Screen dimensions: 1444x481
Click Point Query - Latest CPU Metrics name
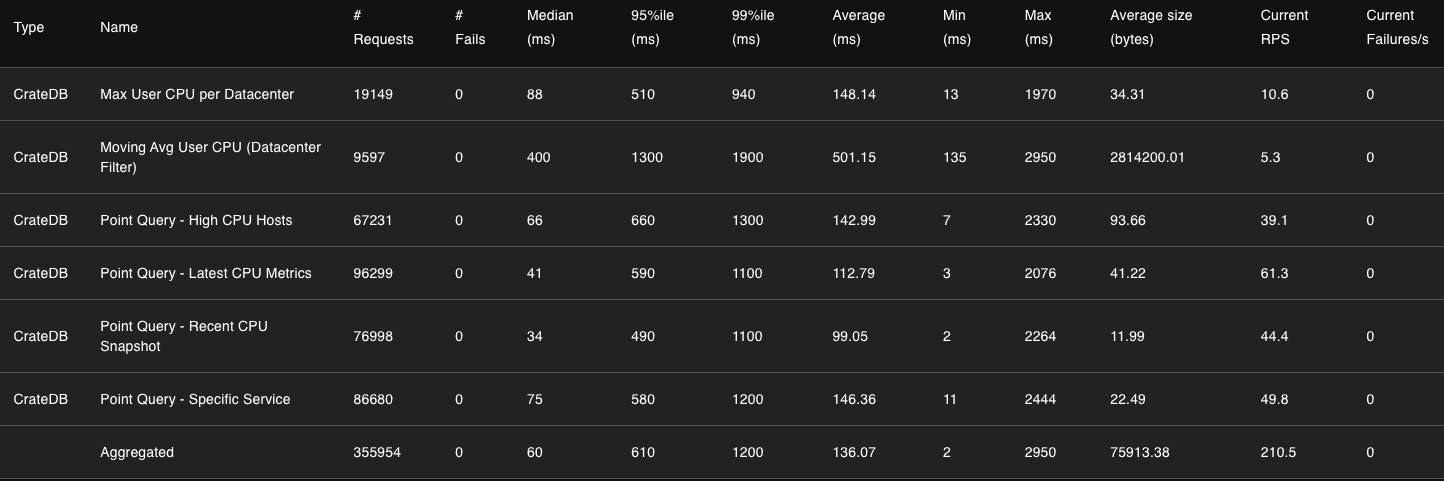coord(206,273)
